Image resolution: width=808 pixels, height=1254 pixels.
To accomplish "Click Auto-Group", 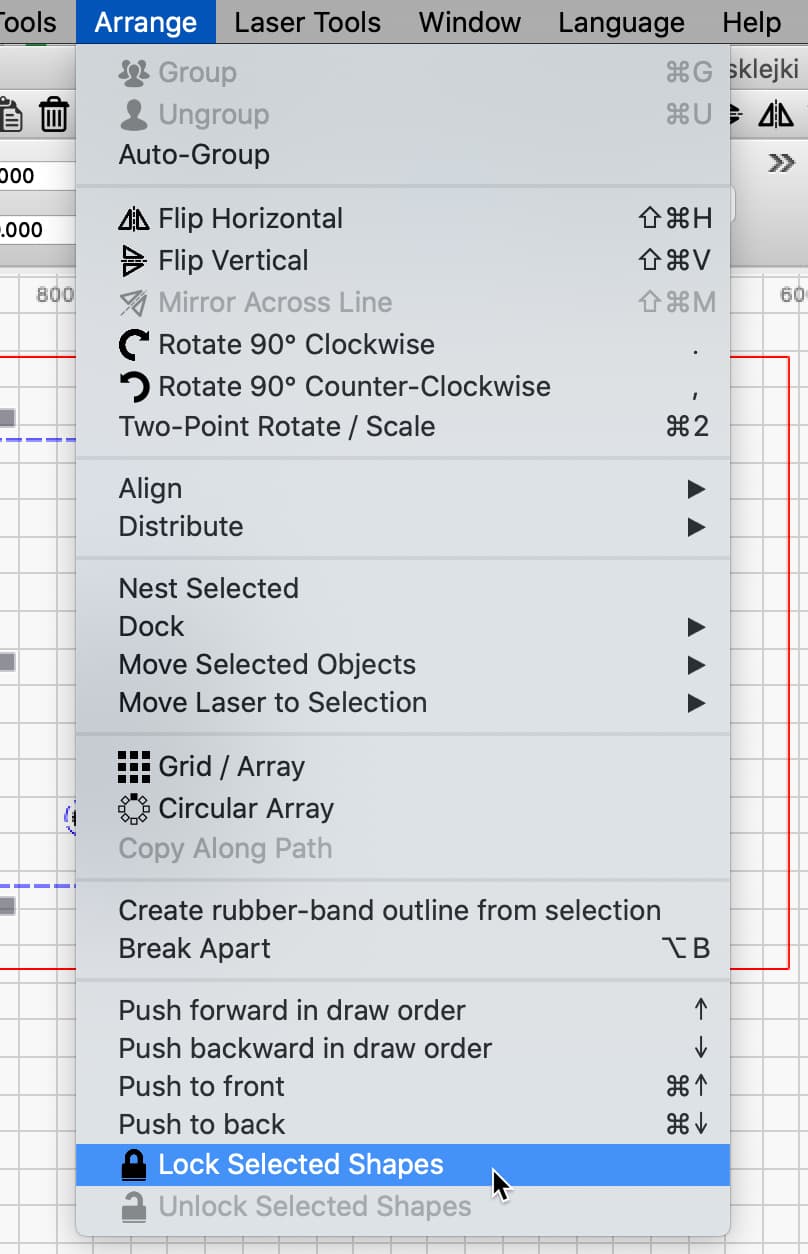I will [x=195, y=154].
